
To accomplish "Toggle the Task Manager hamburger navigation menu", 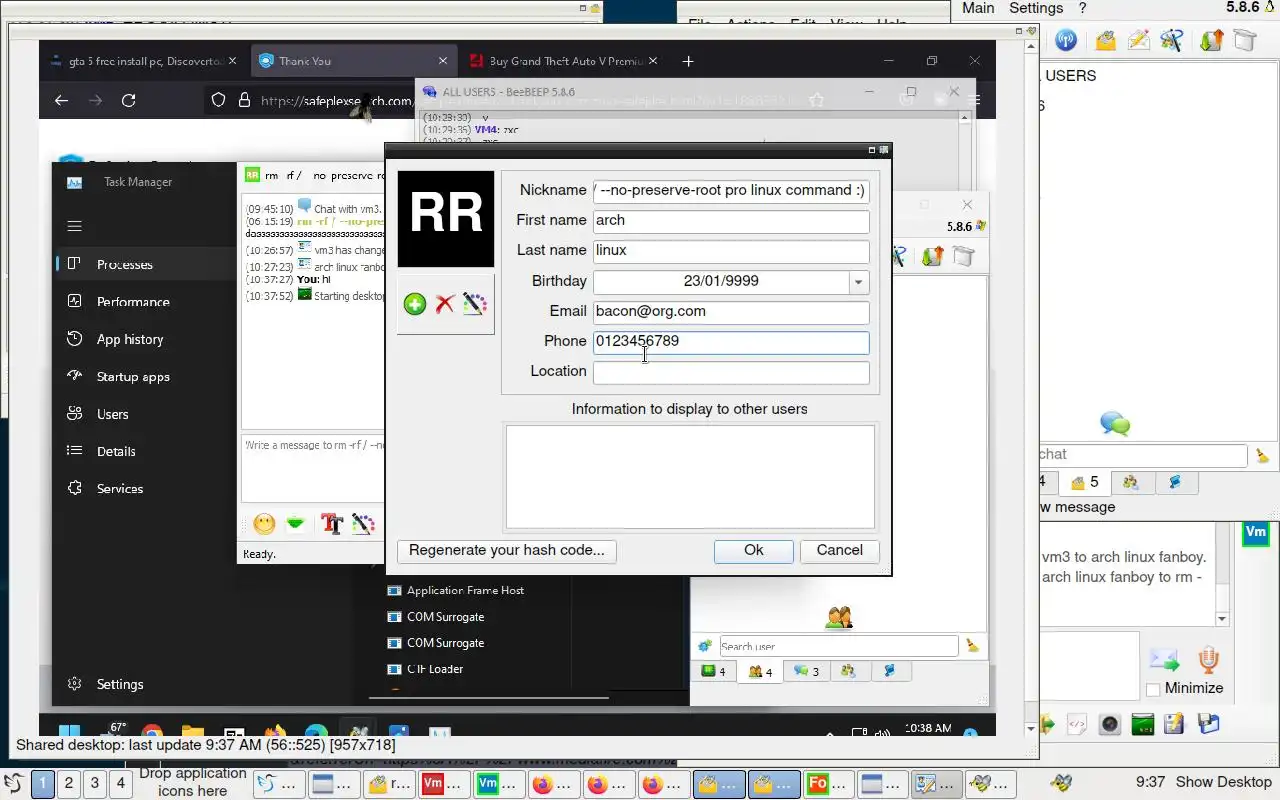I will point(74,226).
